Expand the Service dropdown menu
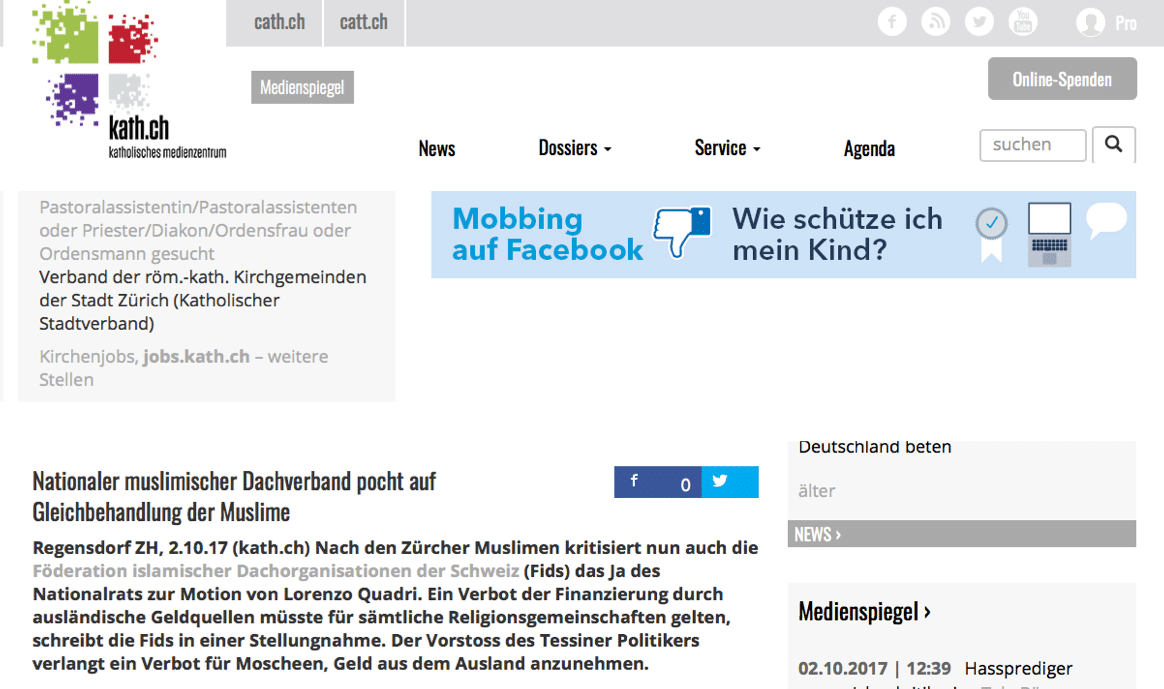 [727, 148]
